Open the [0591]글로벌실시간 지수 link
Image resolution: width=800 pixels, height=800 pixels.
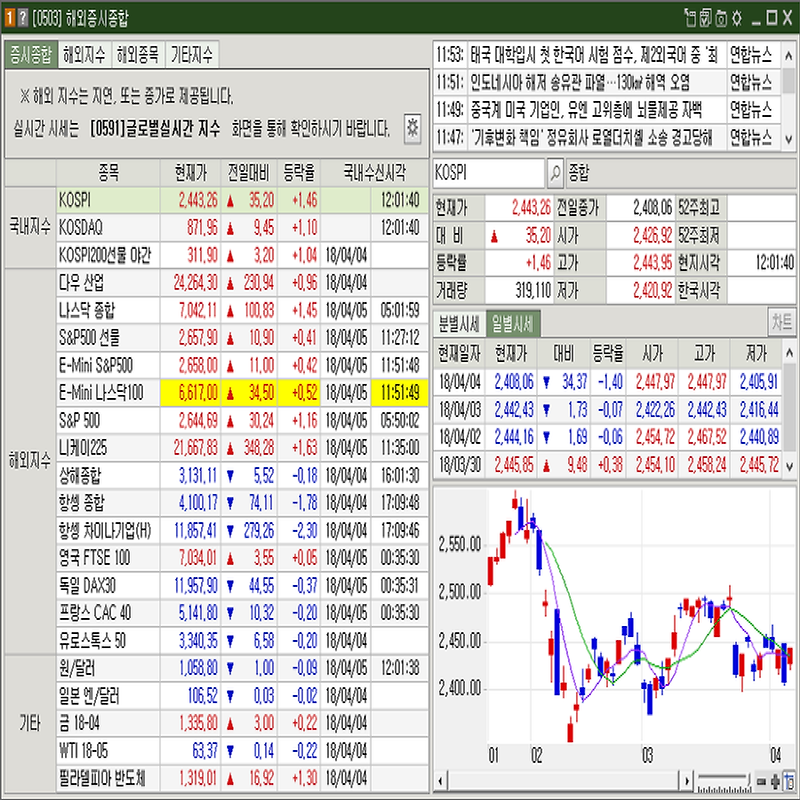(155, 128)
